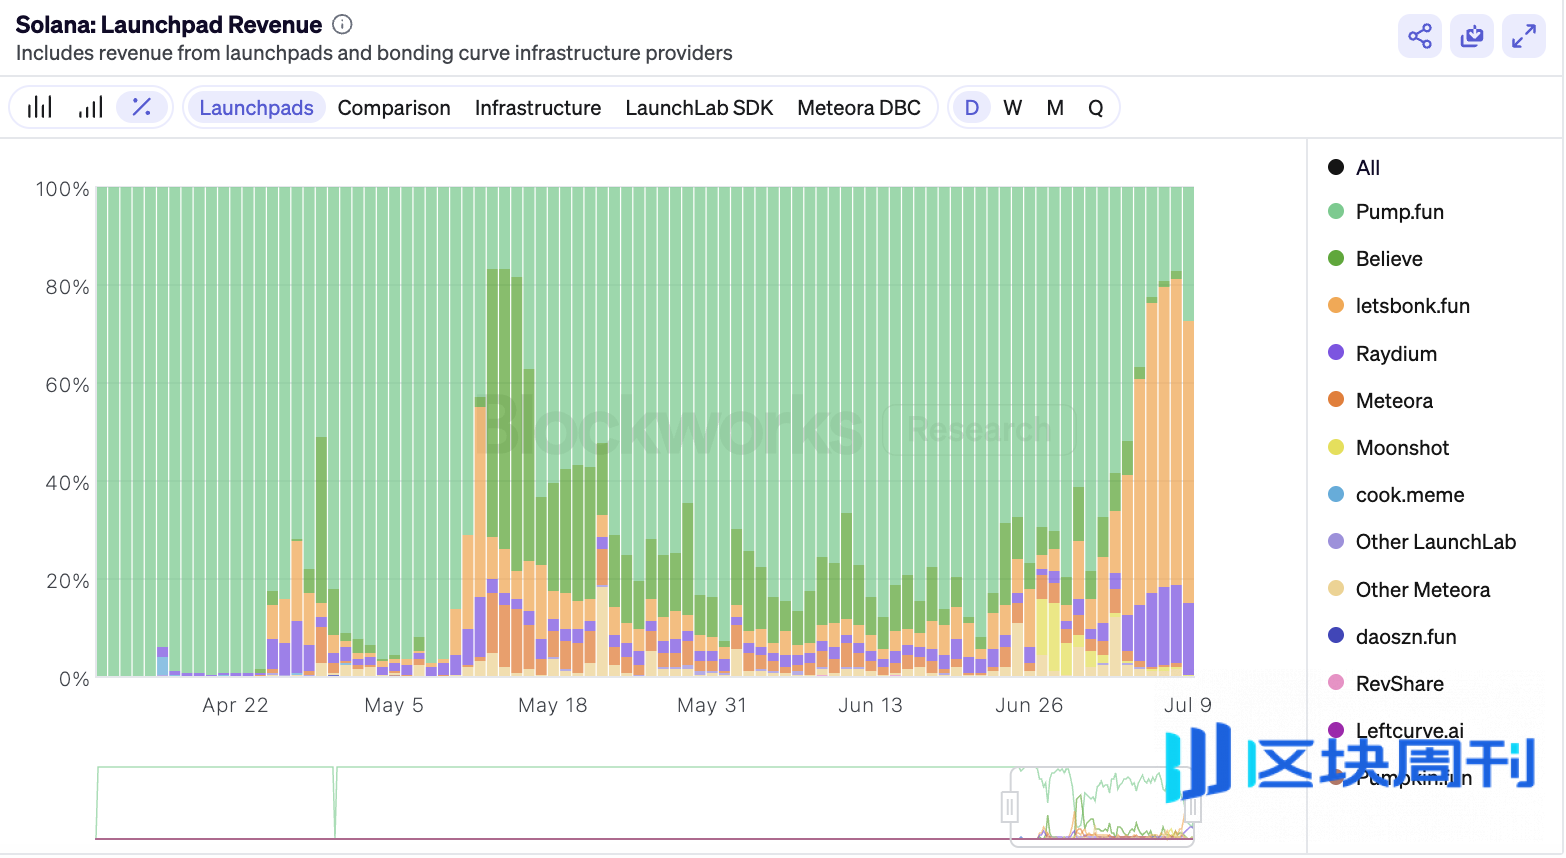This screenshot has height=858, width=1566.
Task: Click the May 31 x-axis label
Action: tap(712, 705)
